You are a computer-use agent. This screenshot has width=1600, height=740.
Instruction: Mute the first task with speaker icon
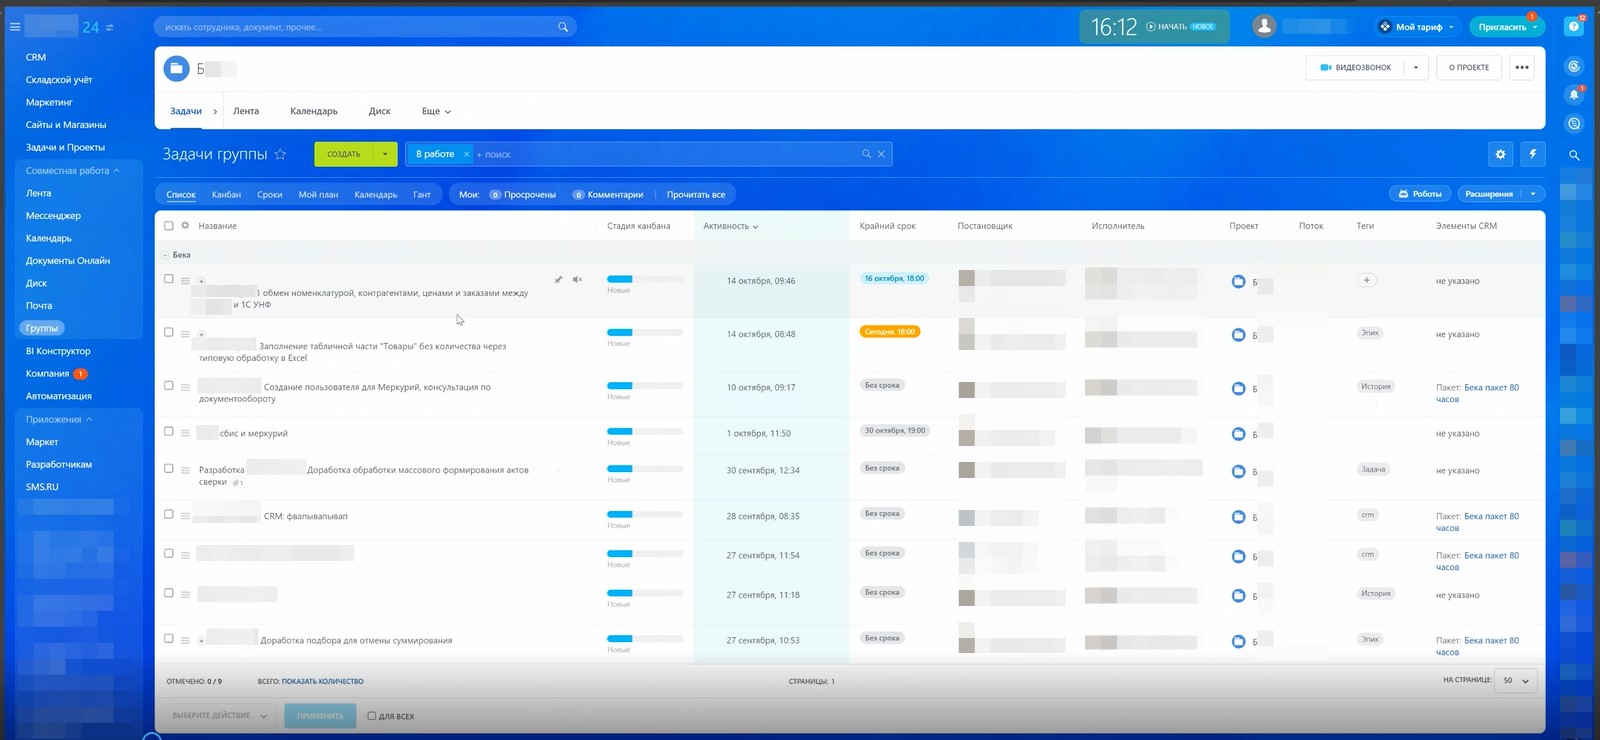[x=577, y=280]
